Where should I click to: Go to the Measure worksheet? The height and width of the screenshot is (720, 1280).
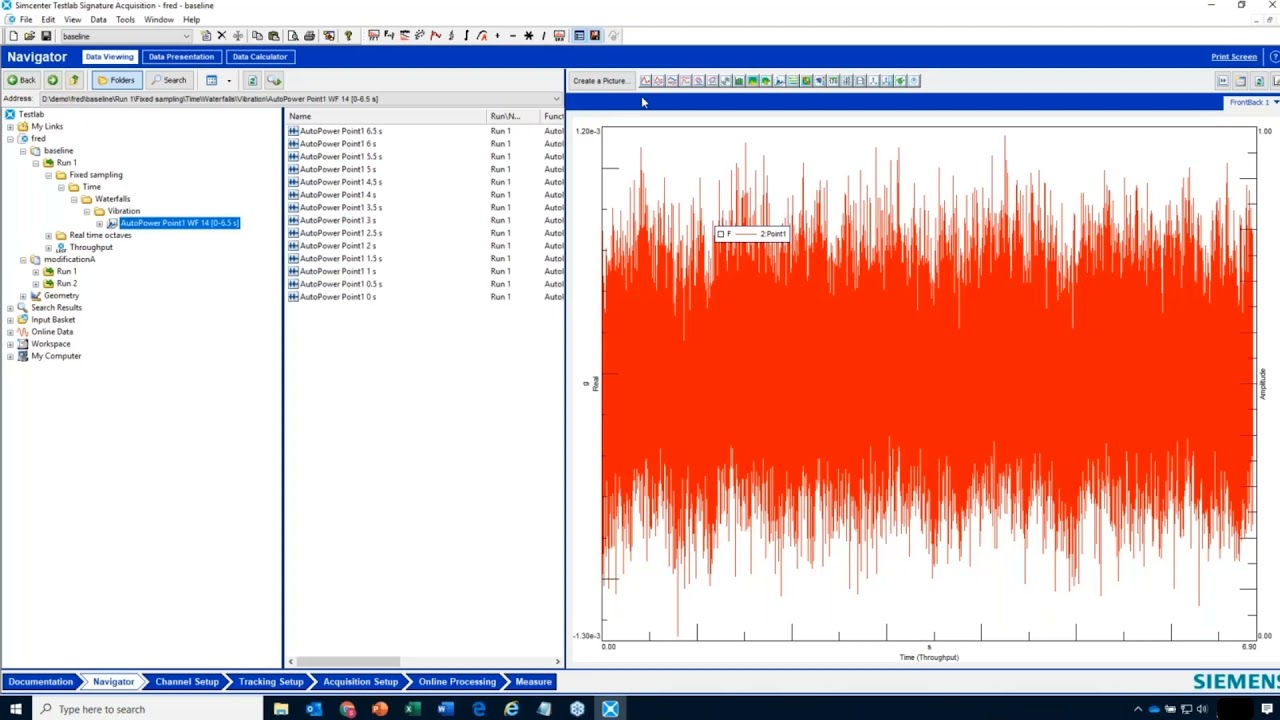(x=533, y=682)
